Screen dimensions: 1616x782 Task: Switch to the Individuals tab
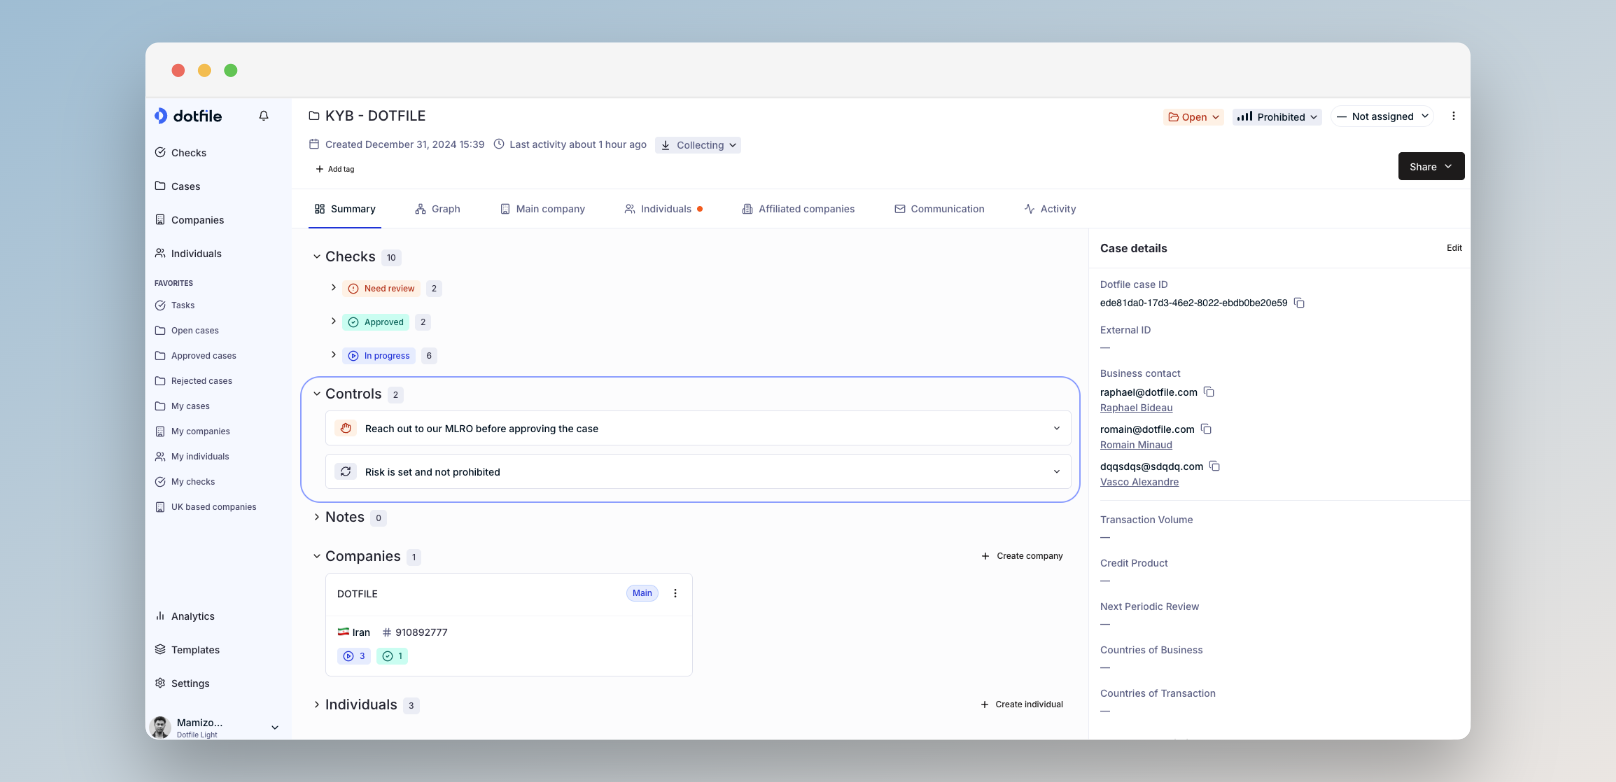pos(663,209)
